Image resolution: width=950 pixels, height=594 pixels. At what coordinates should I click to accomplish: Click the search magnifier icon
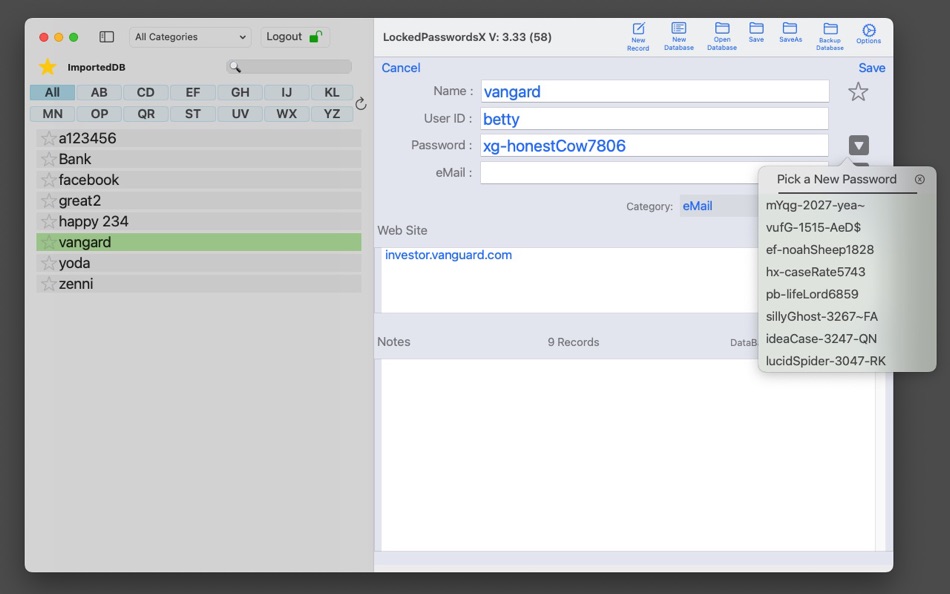[235, 67]
